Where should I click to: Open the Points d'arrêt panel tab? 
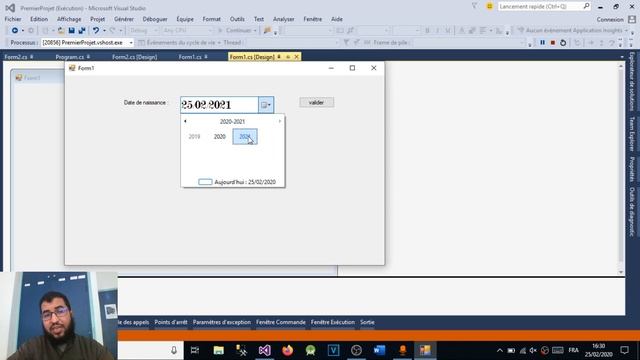[x=171, y=322]
